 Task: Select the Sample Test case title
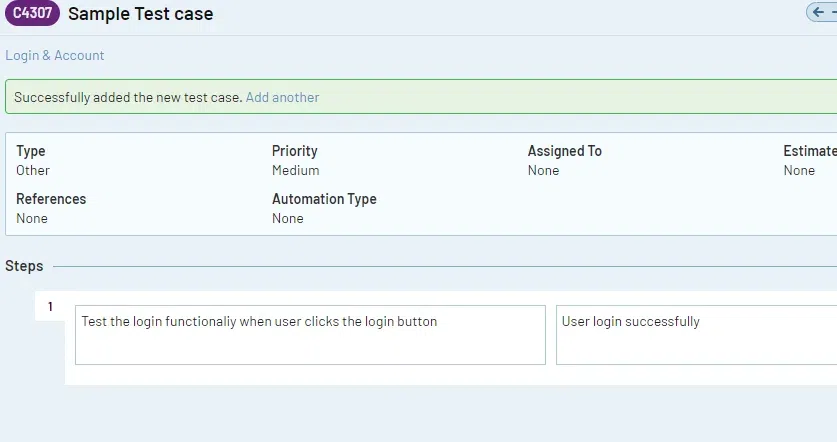[140, 15]
